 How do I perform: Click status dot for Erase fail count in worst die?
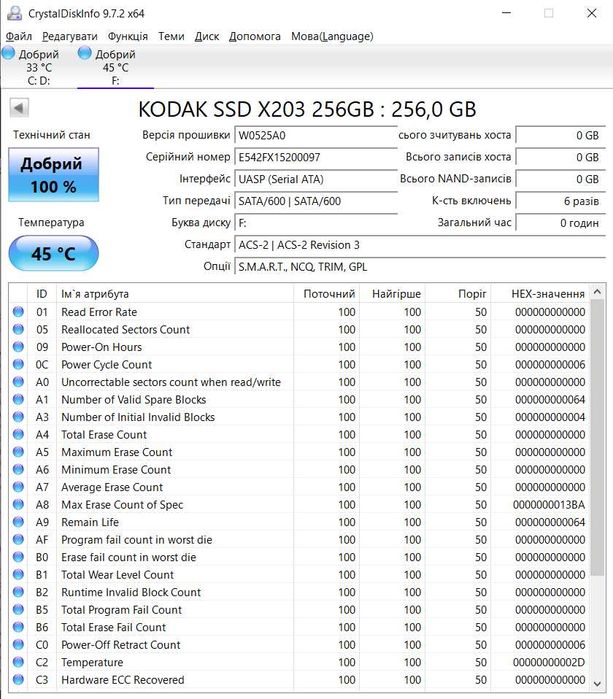pos(18,557)
